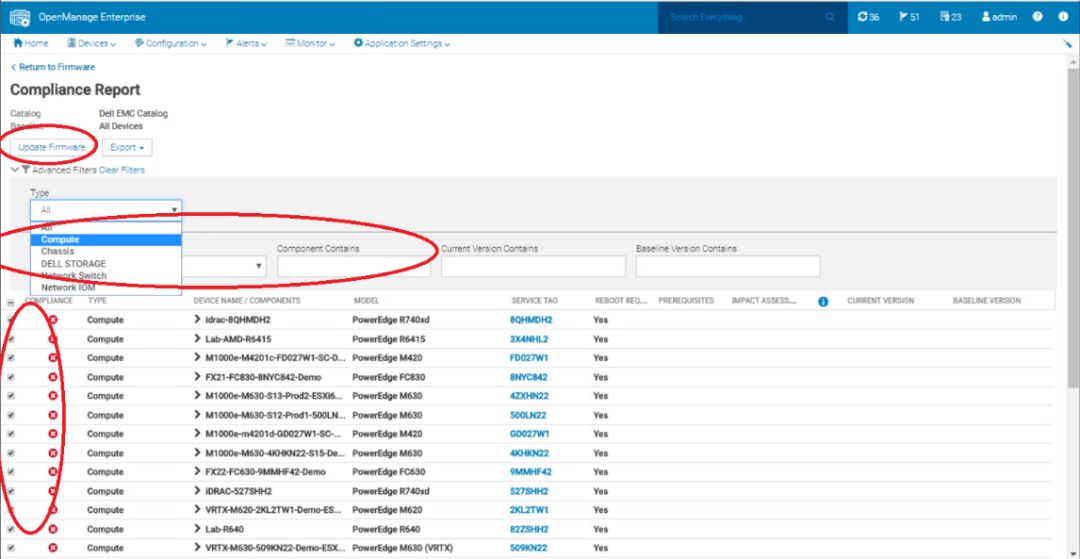This screenshot has height=559, width=1080.
Task: Open service tag 8QHMDH2 link
Action: [x=531, y=320]
